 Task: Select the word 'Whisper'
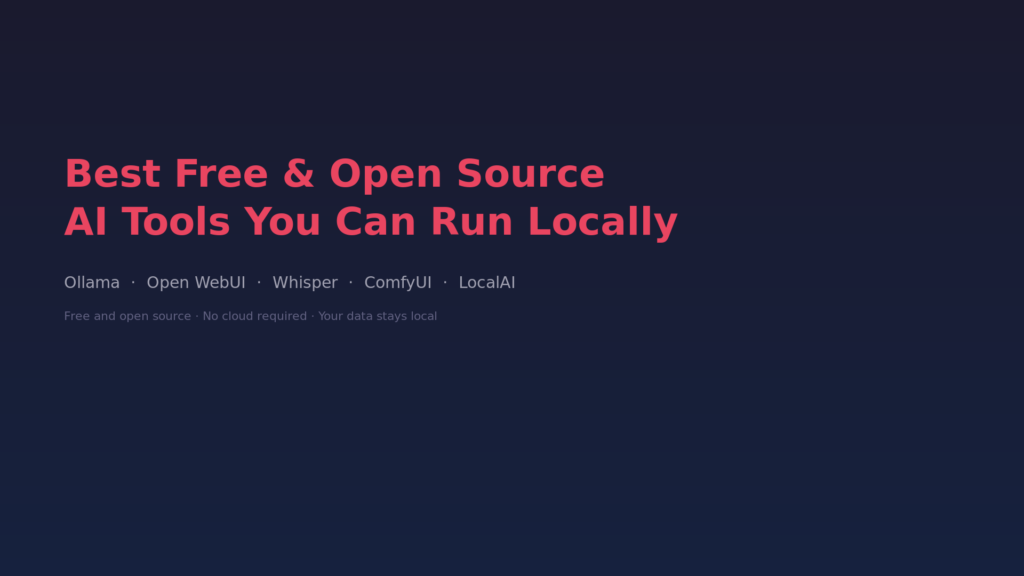(305, 283)
